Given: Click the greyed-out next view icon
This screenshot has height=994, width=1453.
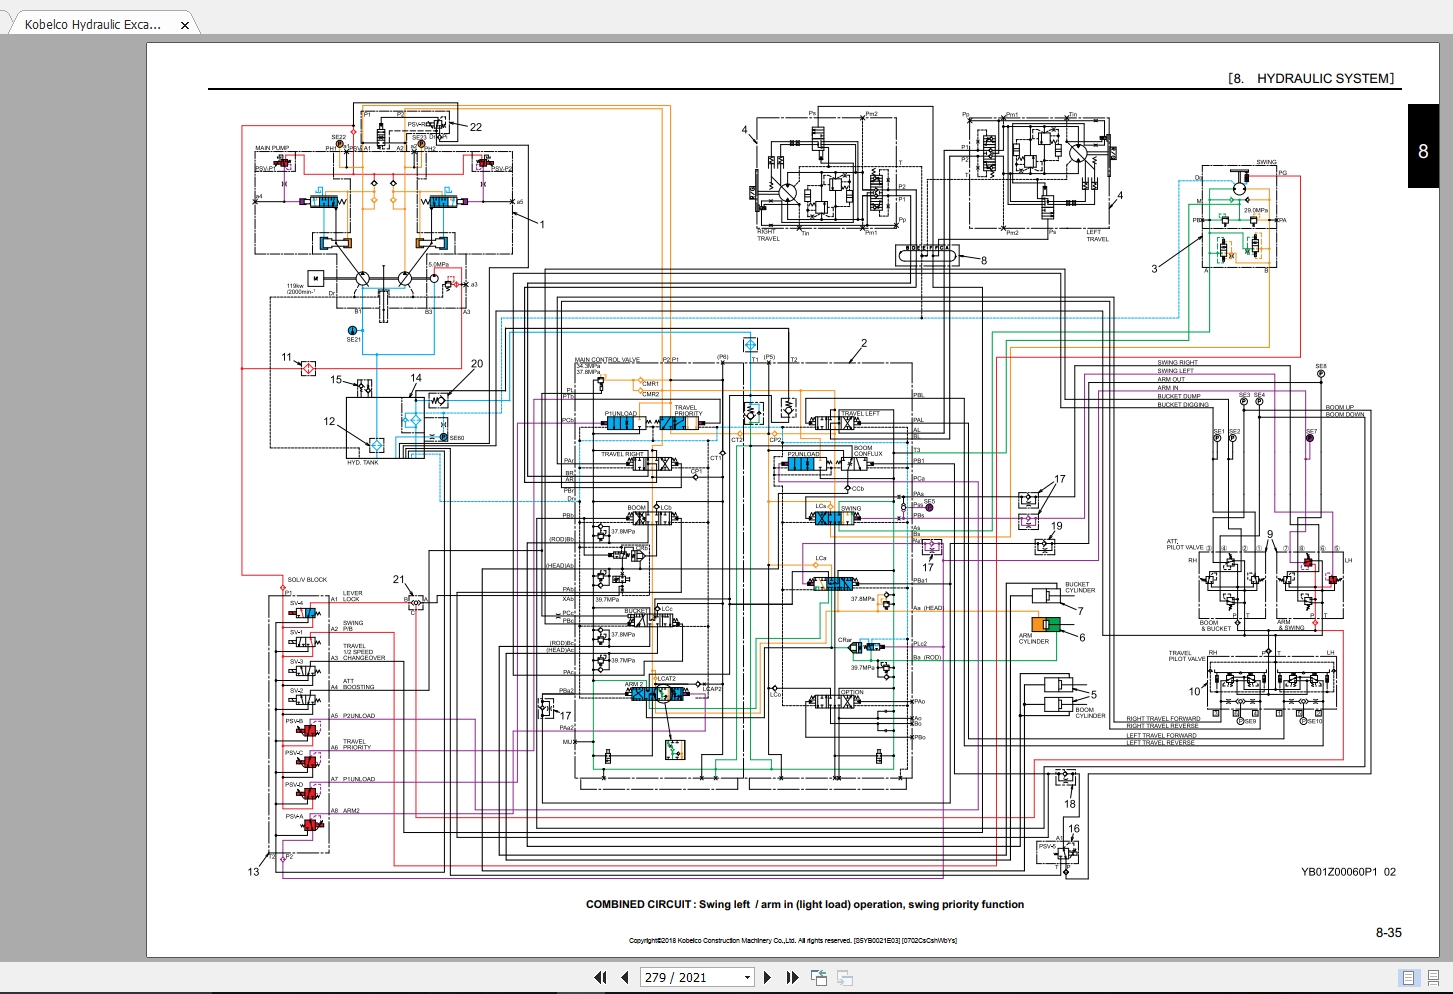Looking at the screenshot, I should click(845, 978).
